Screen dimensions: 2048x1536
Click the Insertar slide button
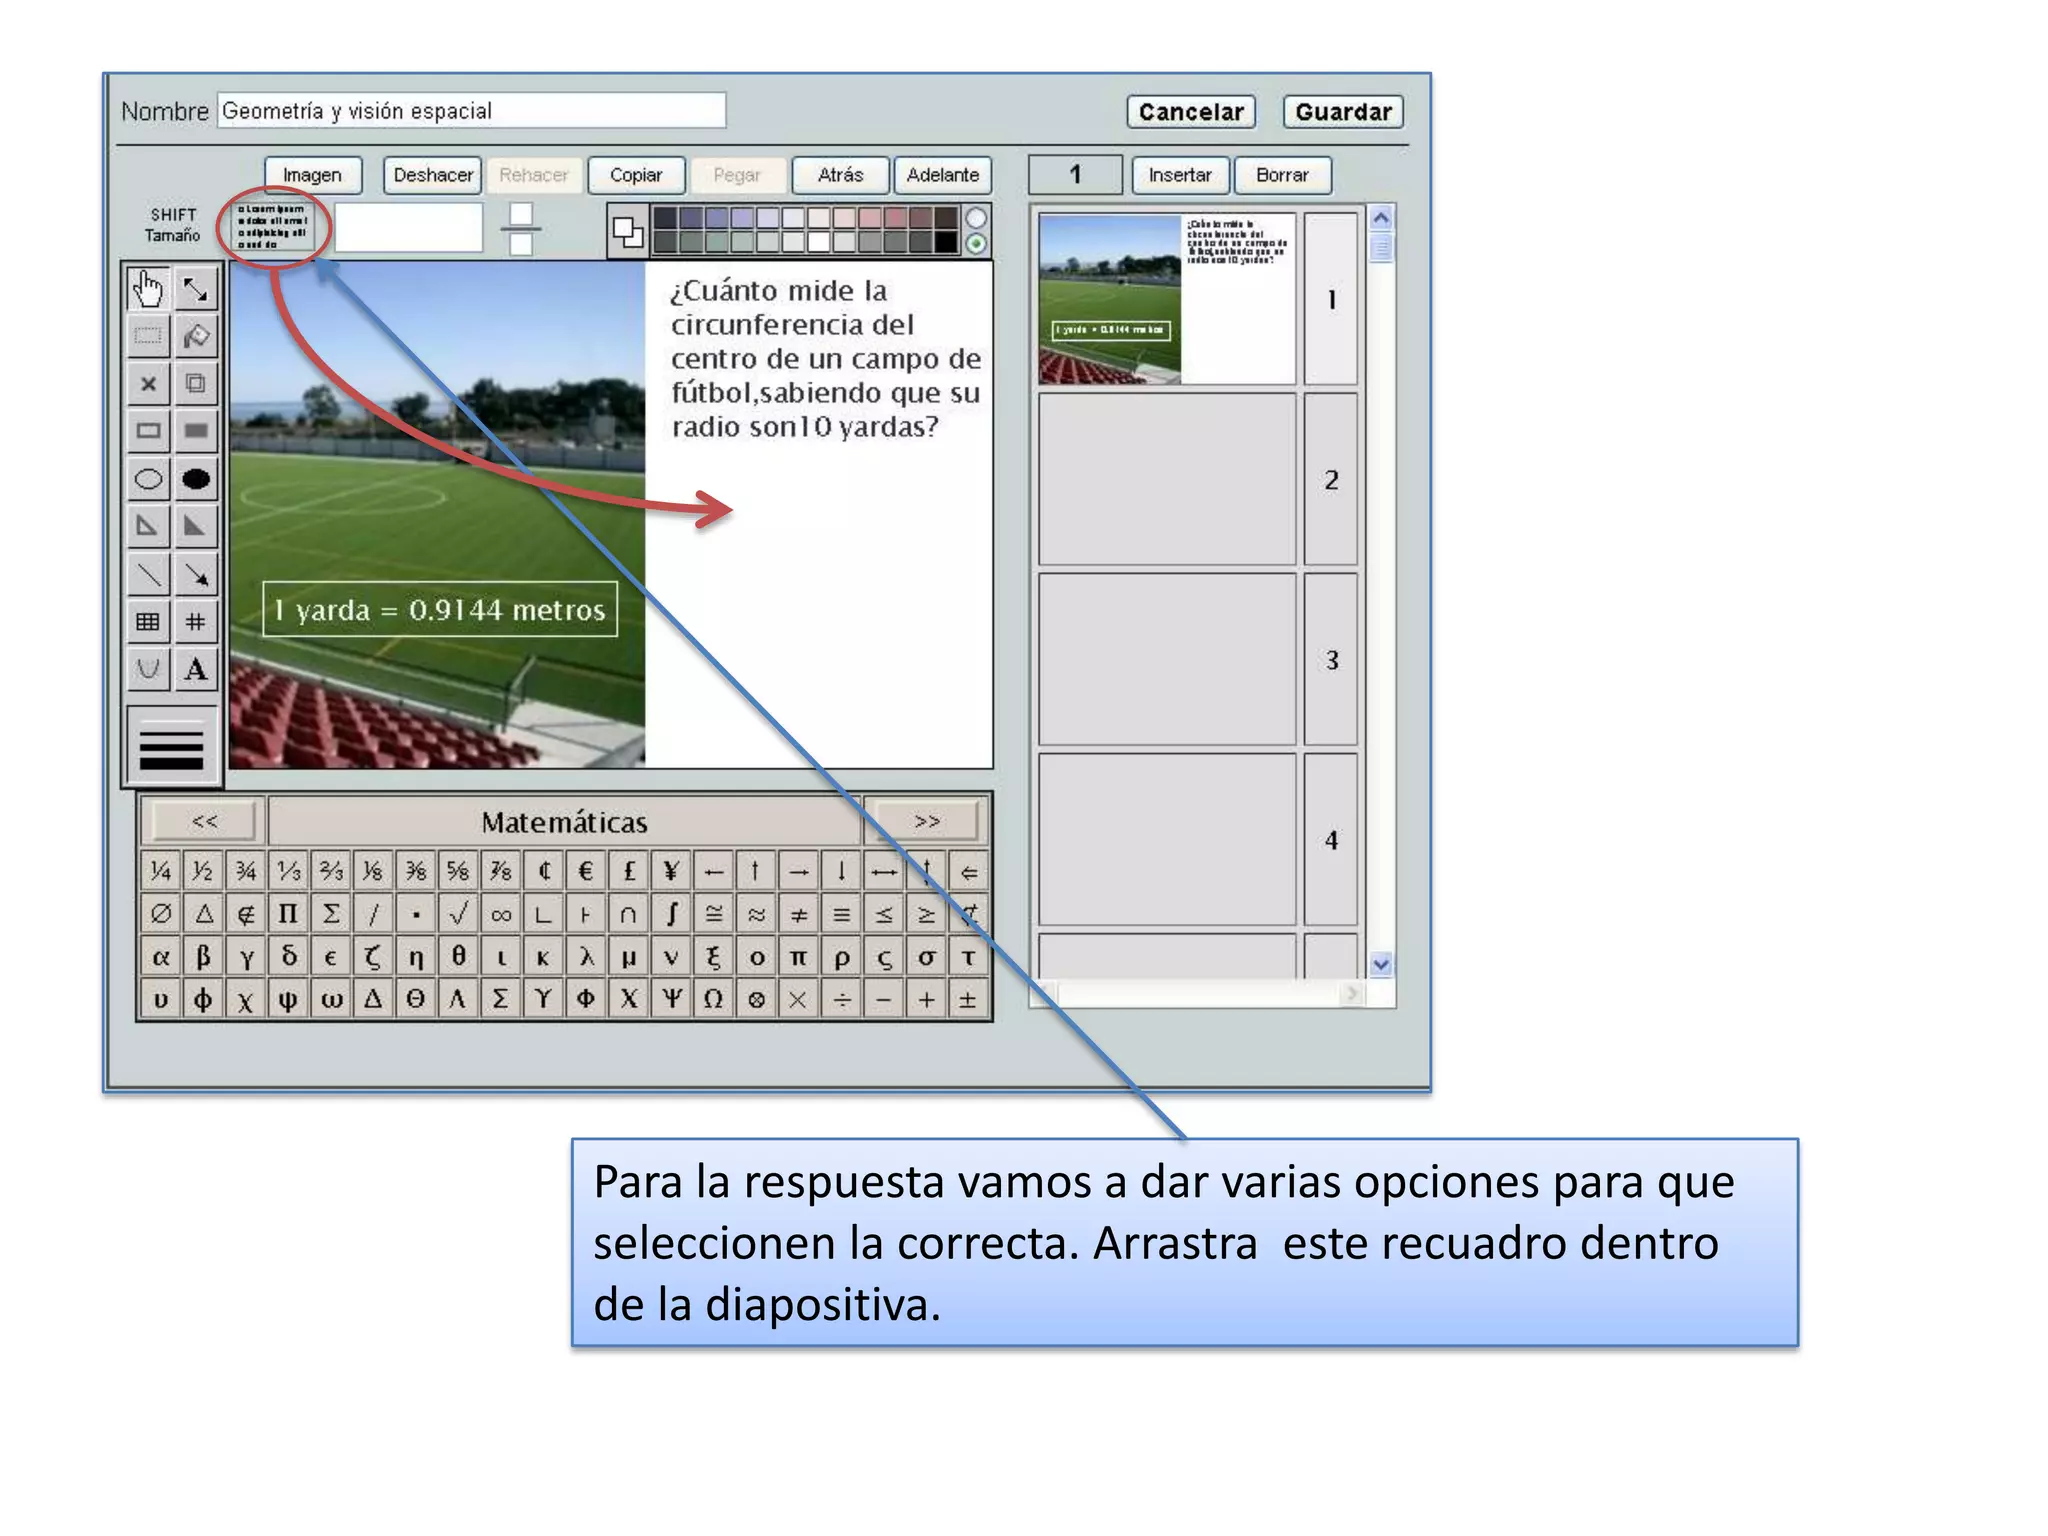1180,175
